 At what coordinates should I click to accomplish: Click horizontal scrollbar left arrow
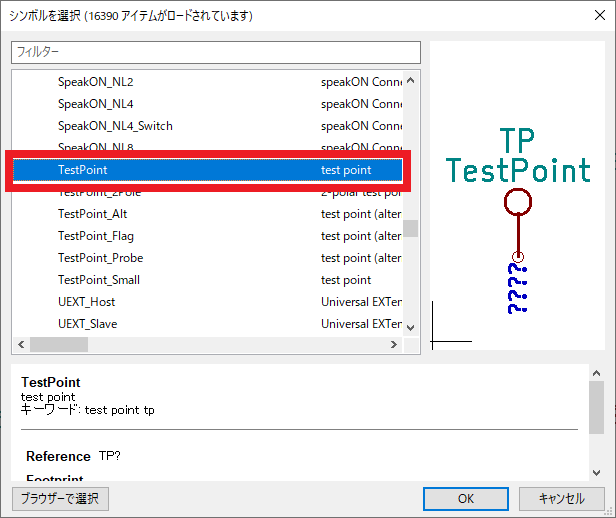pyautogui.click(x=20, y=344)
